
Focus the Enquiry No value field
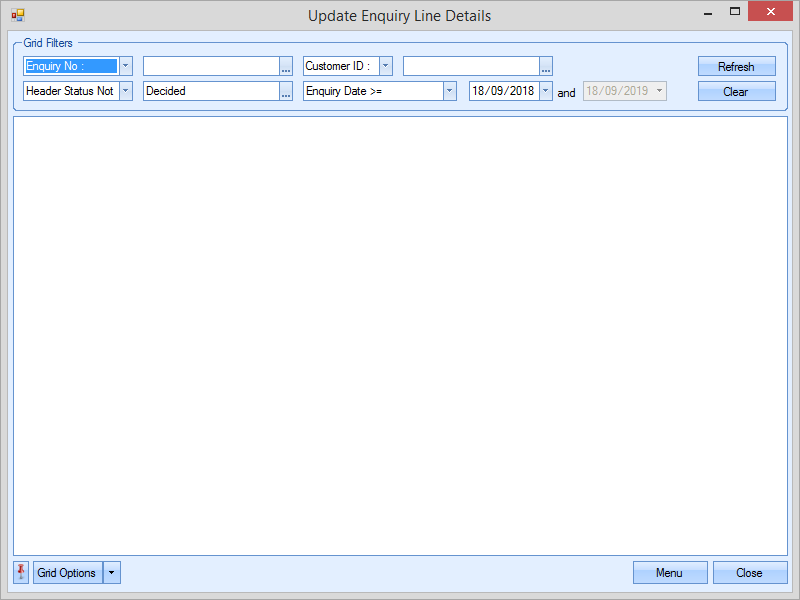[211, 66]
